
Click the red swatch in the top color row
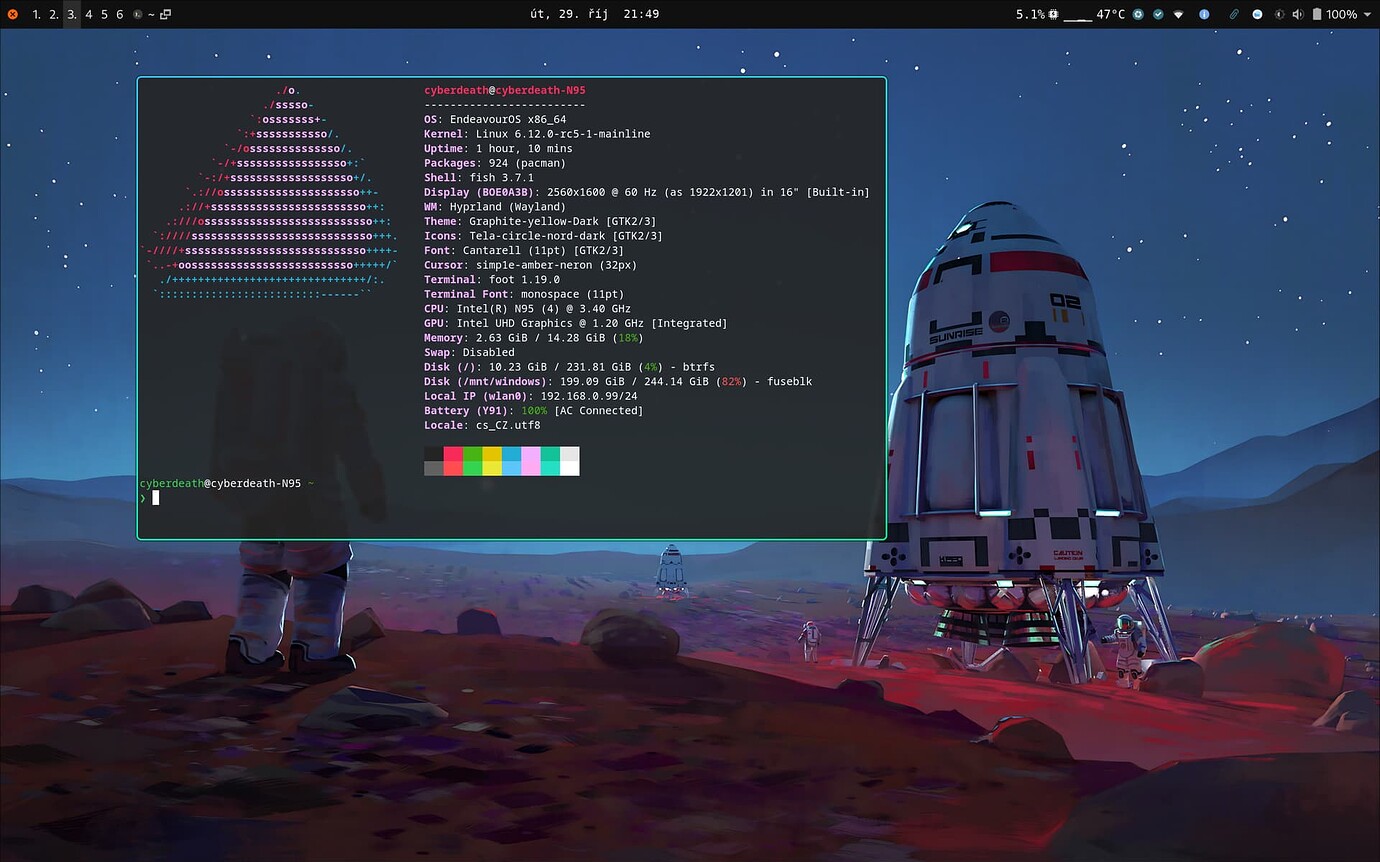tap(453, 454)
